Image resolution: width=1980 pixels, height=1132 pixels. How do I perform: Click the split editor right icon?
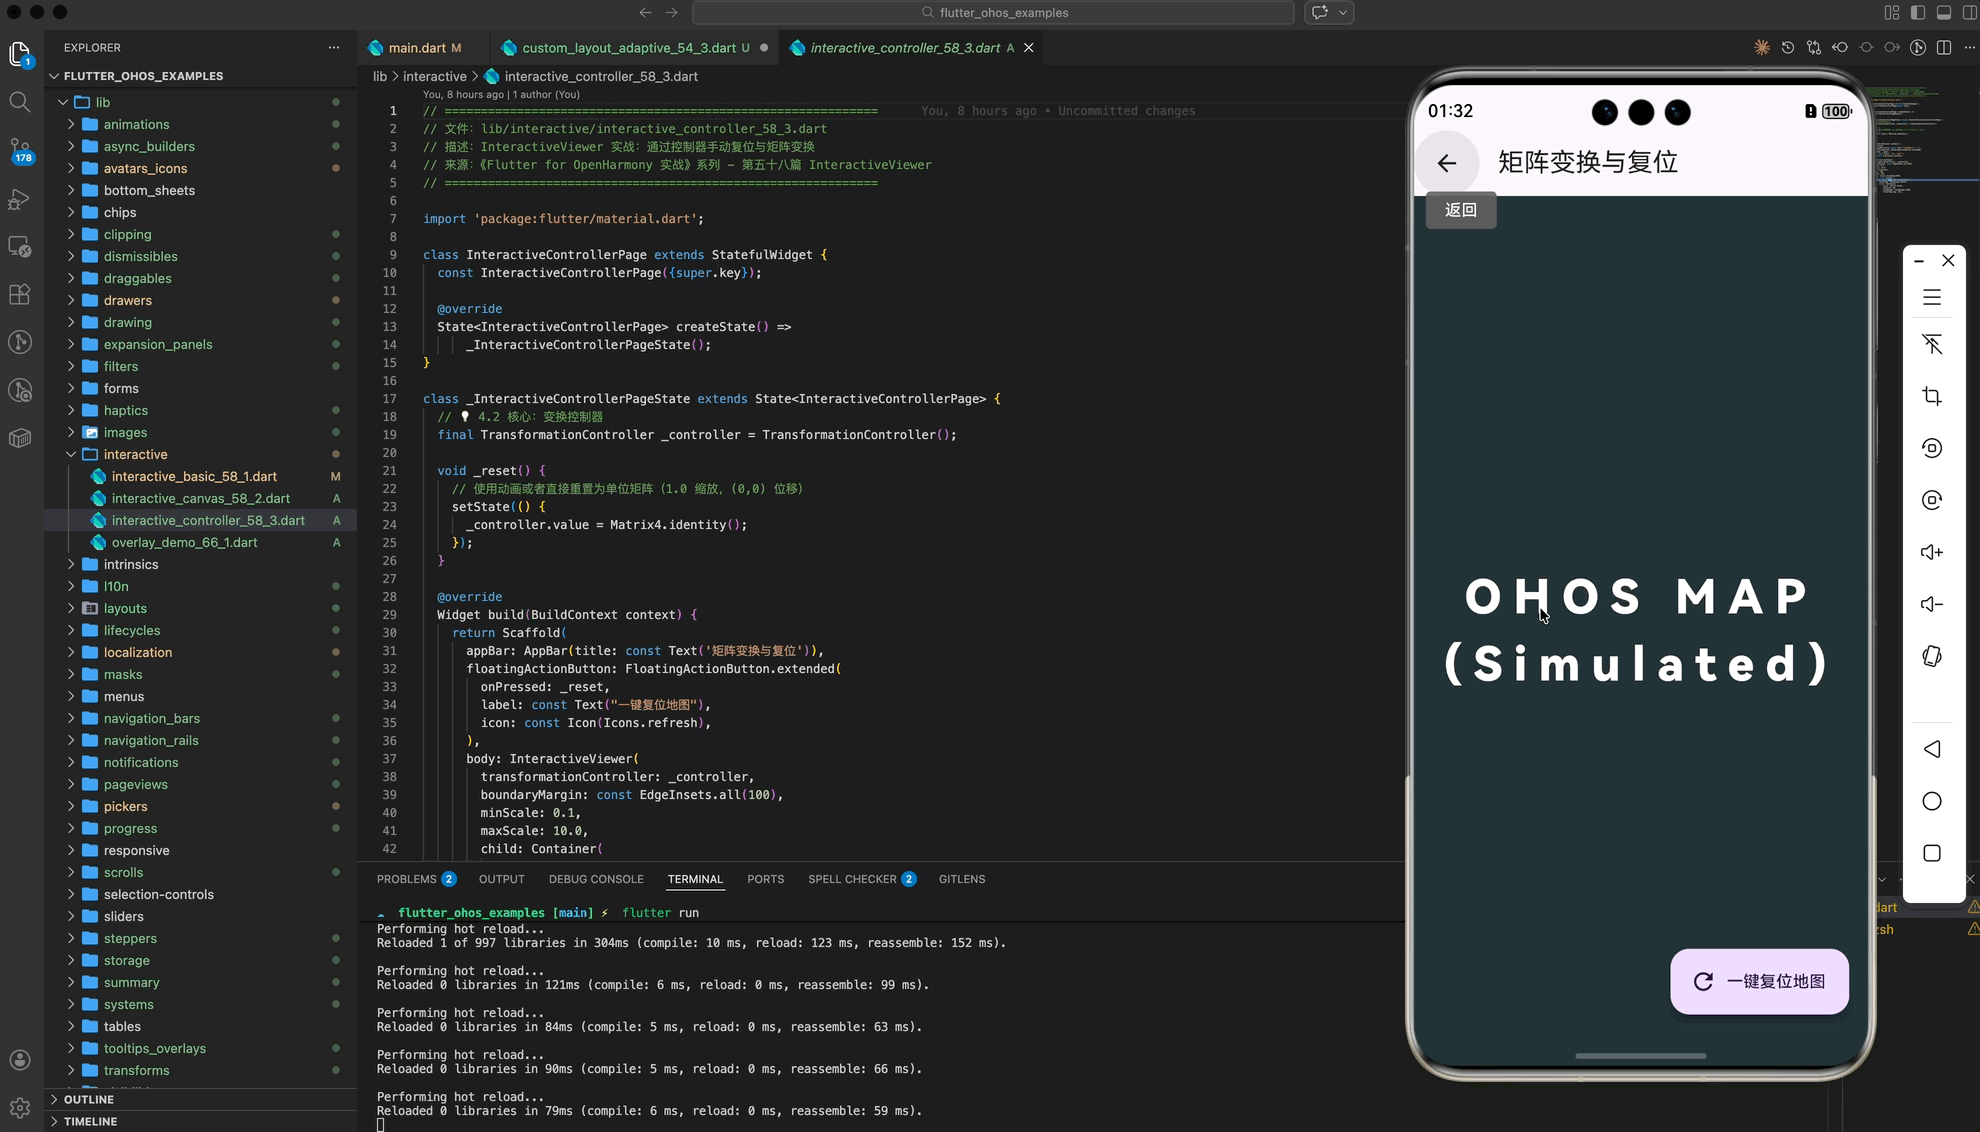1943,48
